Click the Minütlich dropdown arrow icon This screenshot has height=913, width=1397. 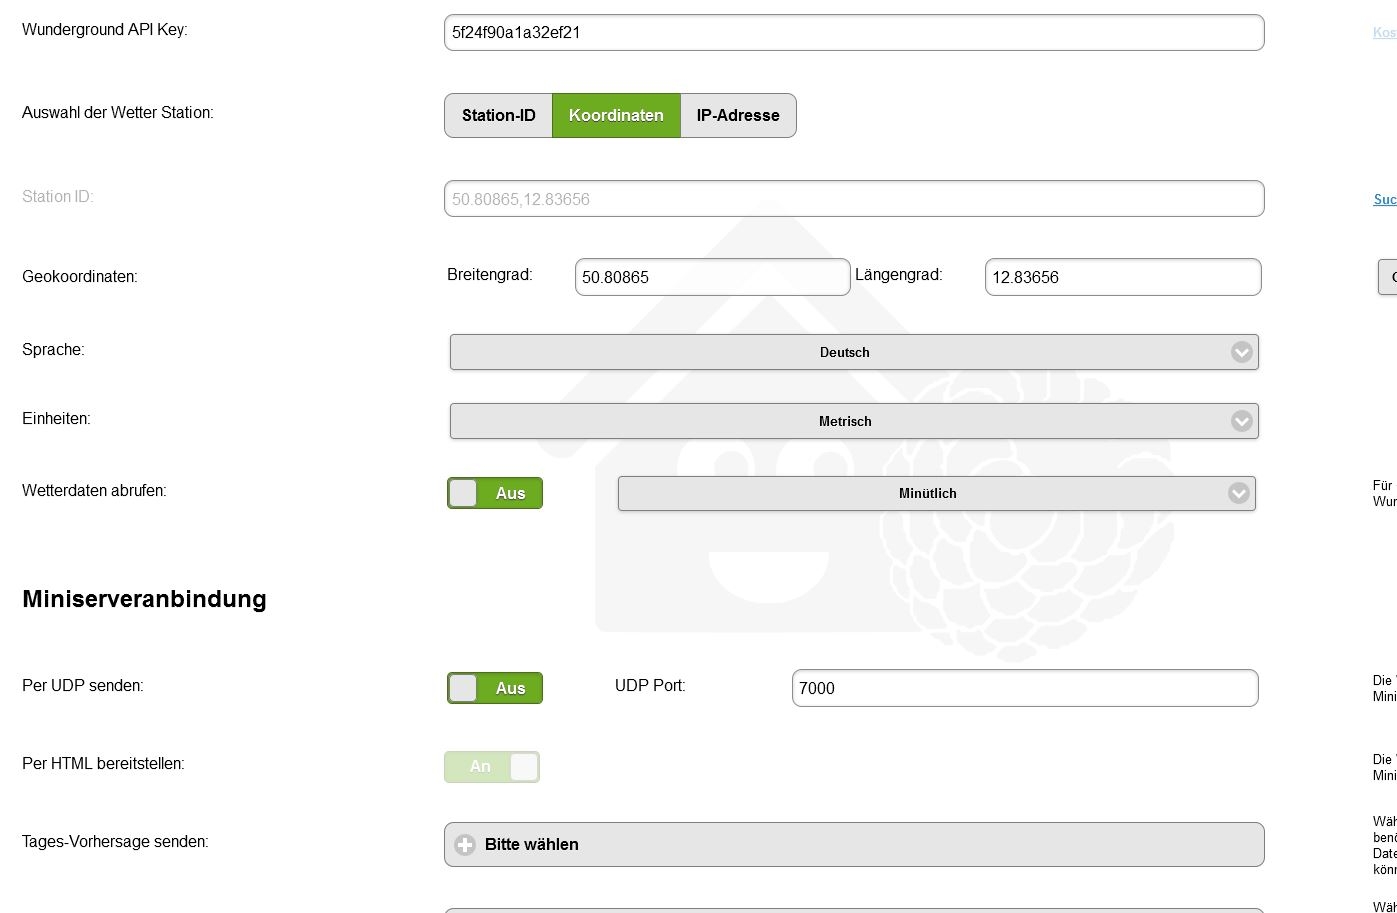pyautogui.click(x=1238, y=494)
